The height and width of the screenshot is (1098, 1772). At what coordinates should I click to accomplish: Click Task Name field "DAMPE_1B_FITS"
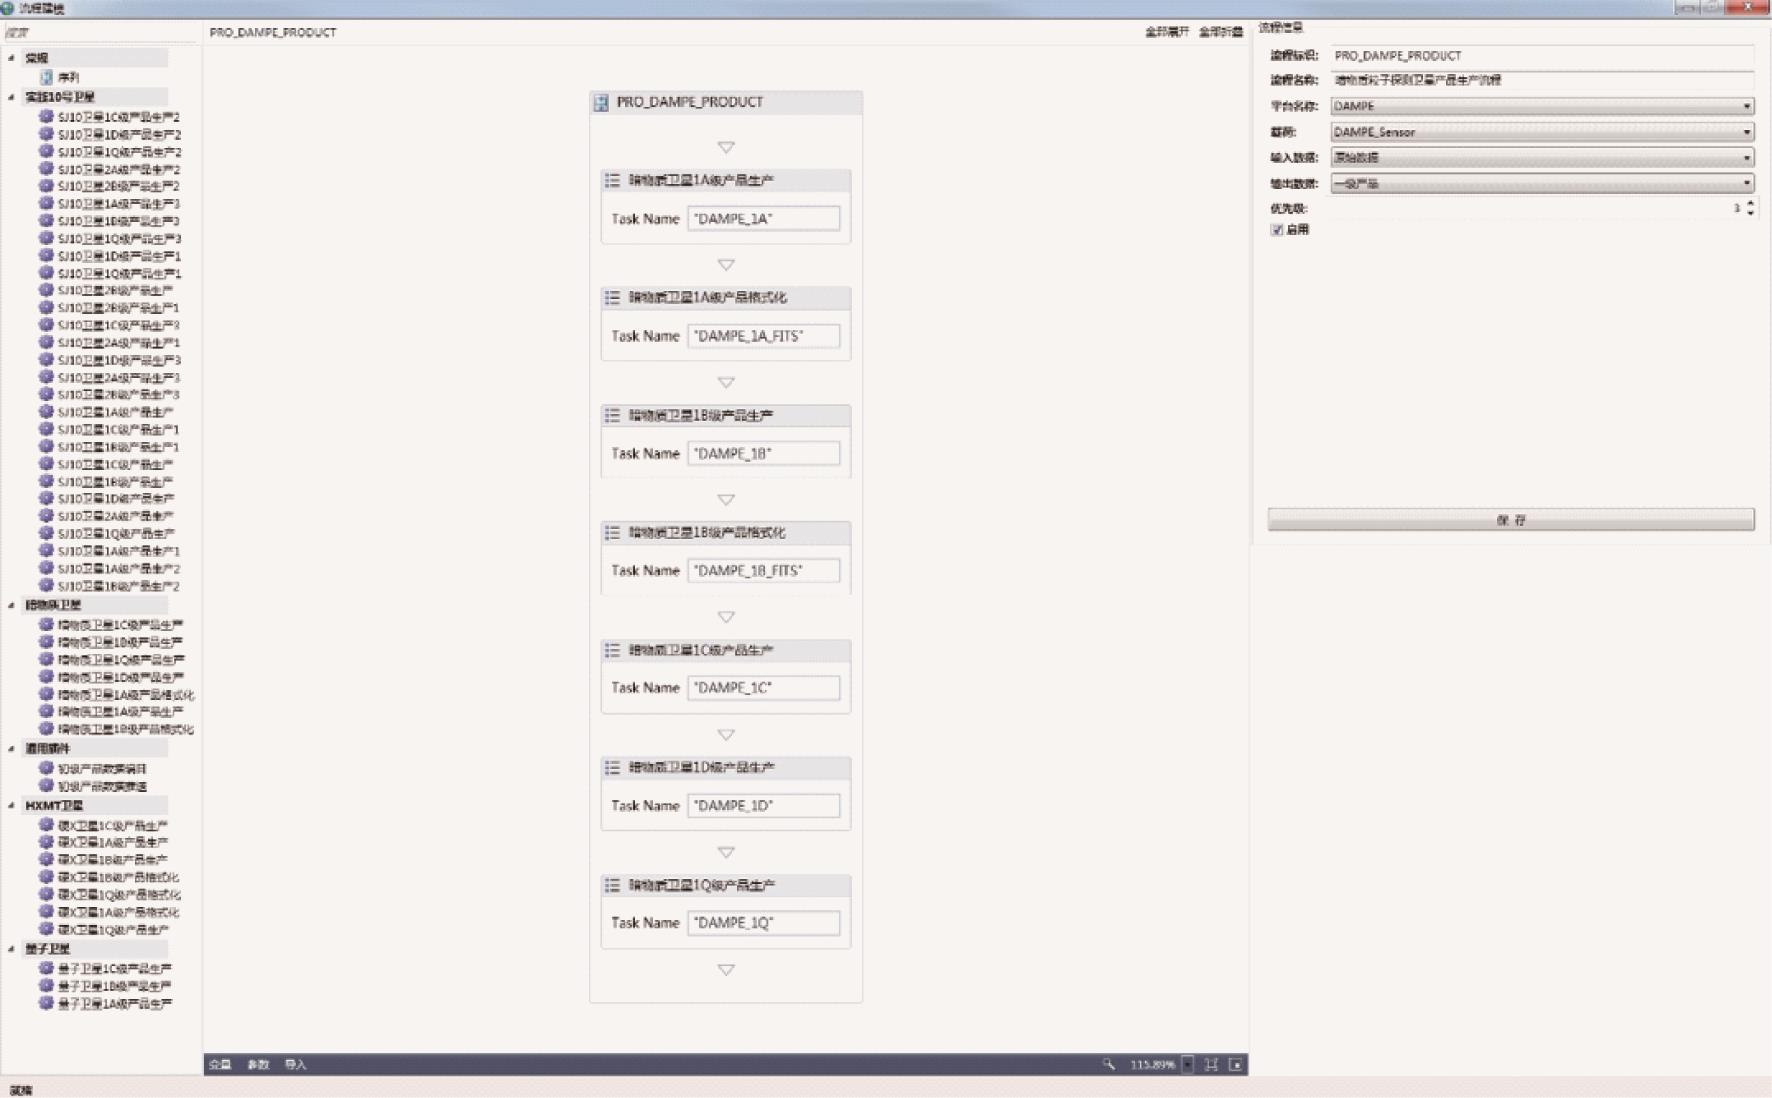(764, 571)
